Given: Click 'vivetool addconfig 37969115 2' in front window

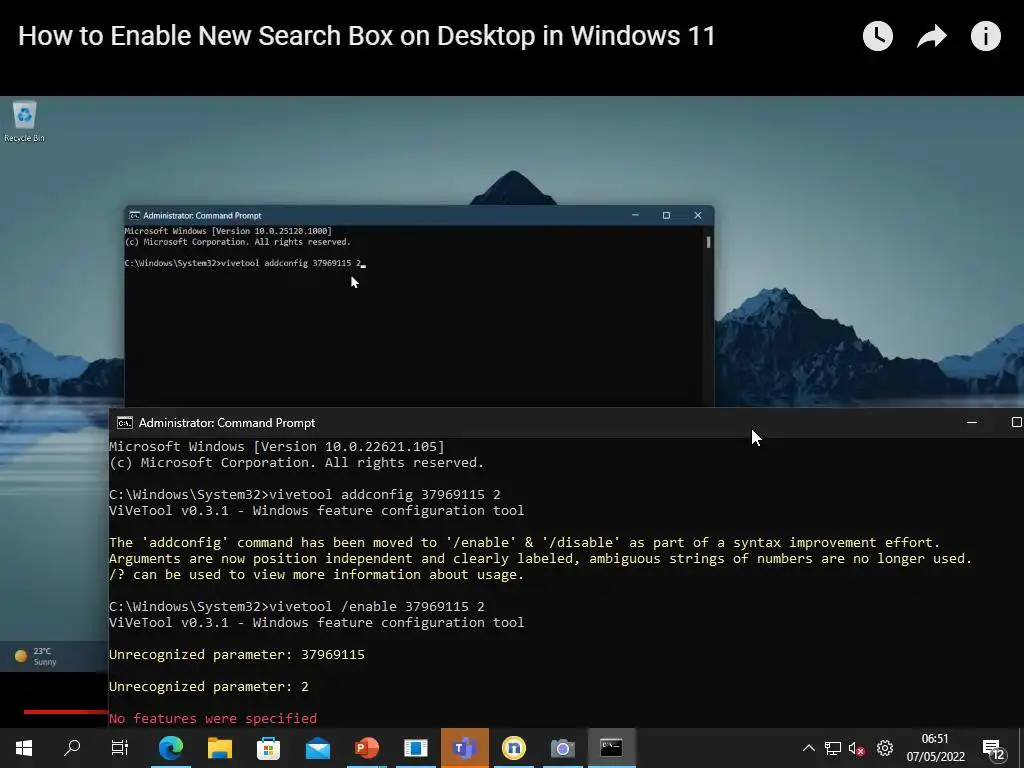Looking at the screenshot, I should (x=385, y=494).
